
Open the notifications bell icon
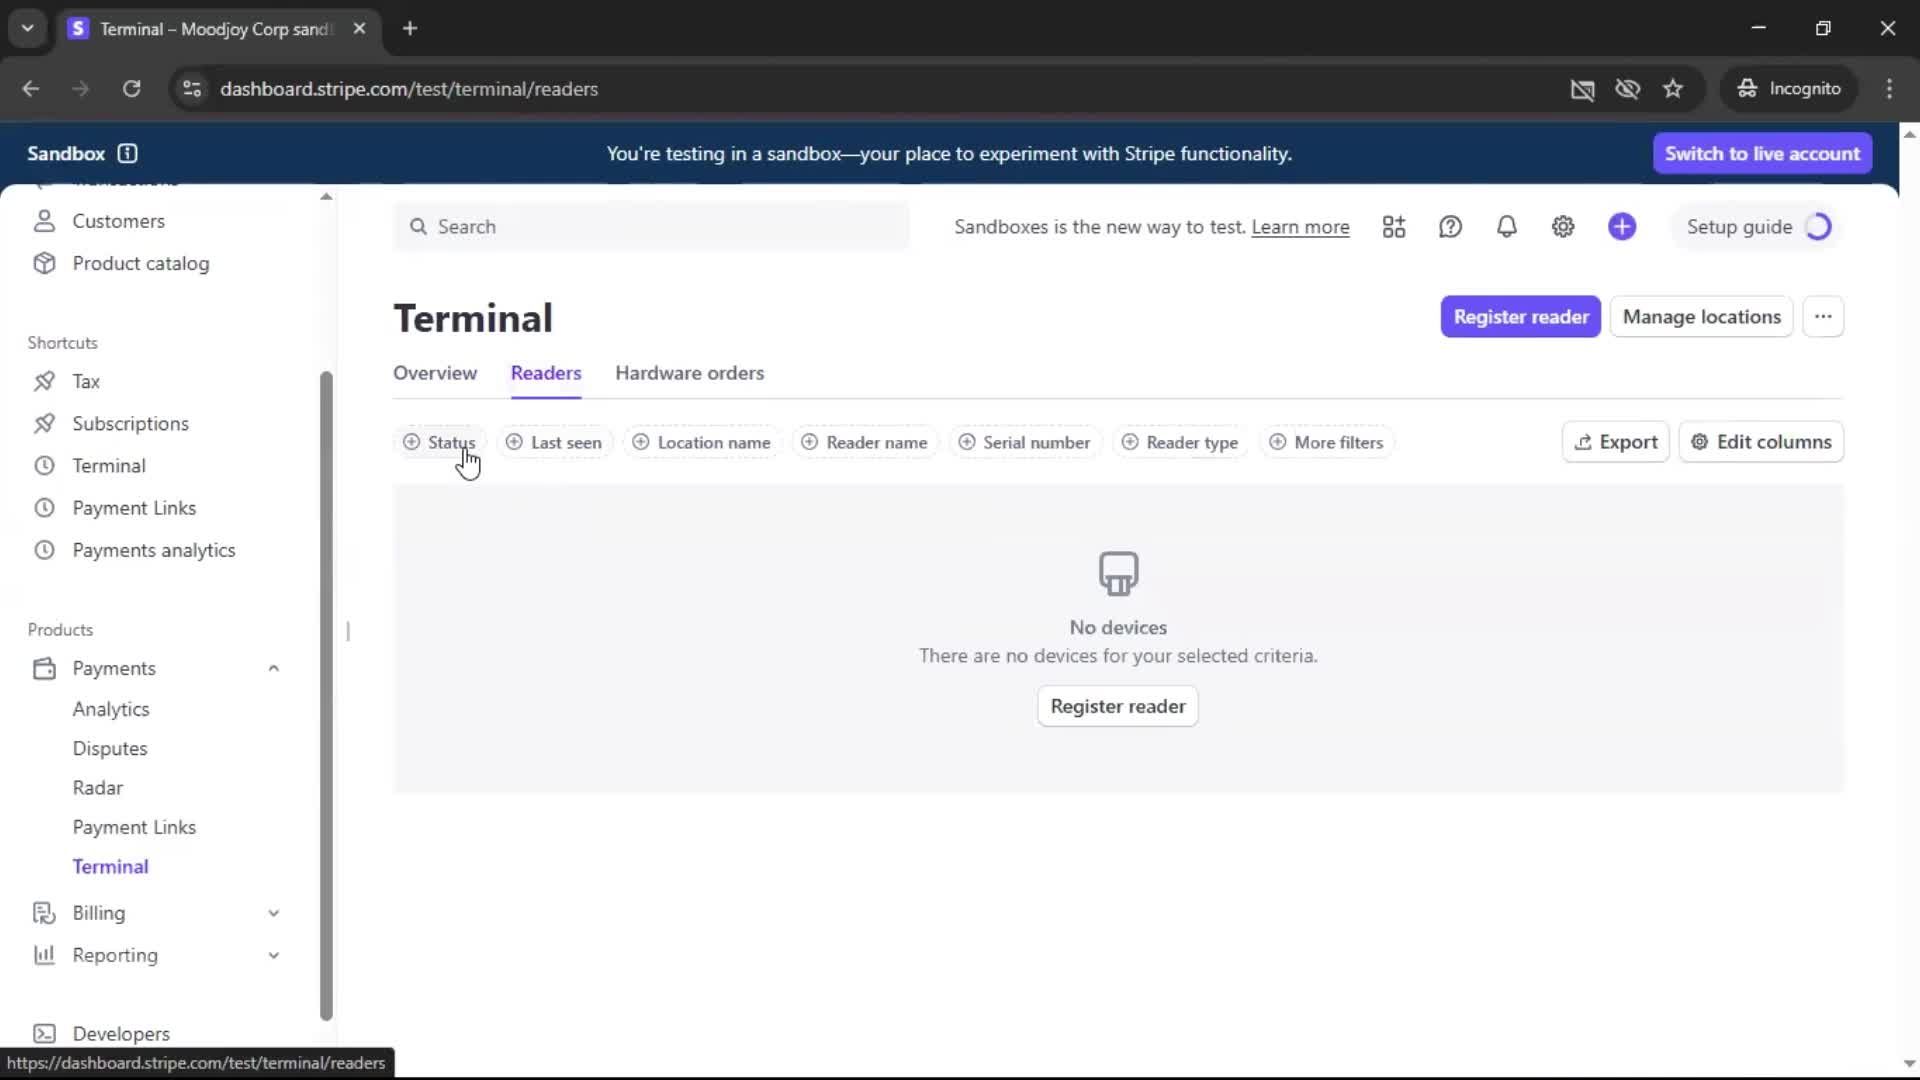pyautogui.click(x=1506, y=227)
